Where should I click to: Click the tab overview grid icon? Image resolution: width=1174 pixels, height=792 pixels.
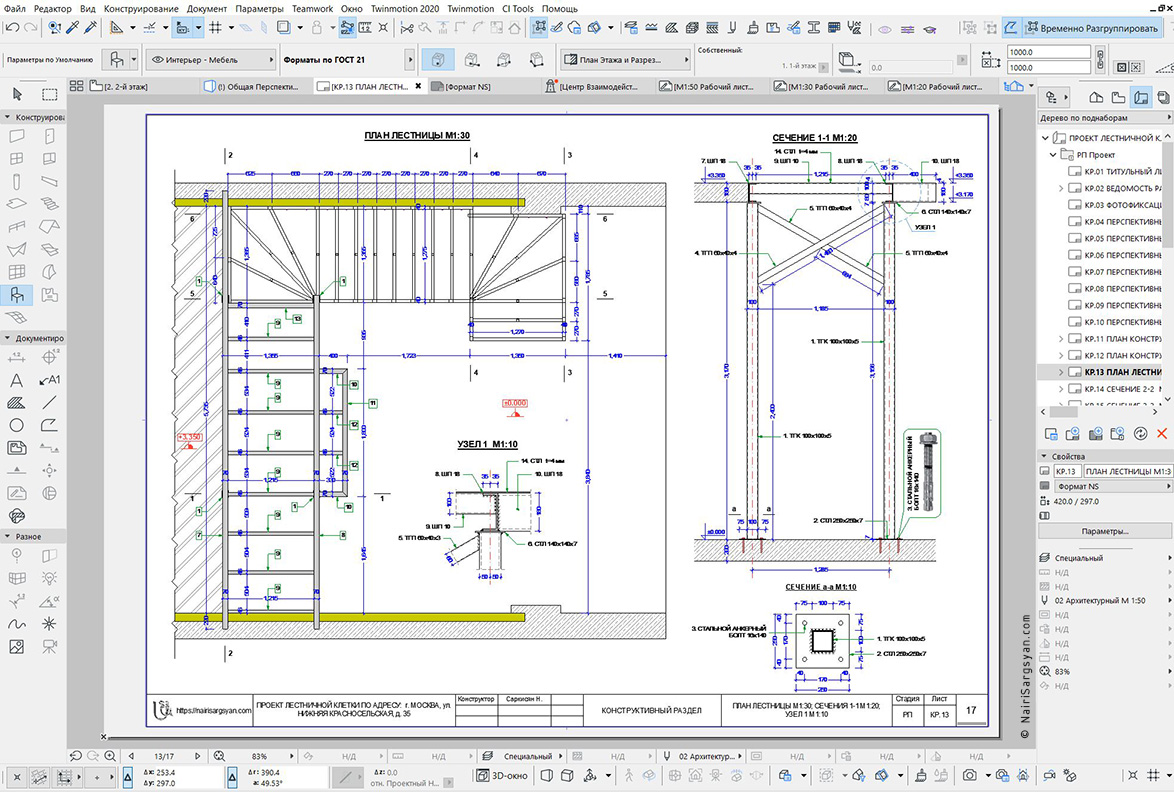point(76,86)
